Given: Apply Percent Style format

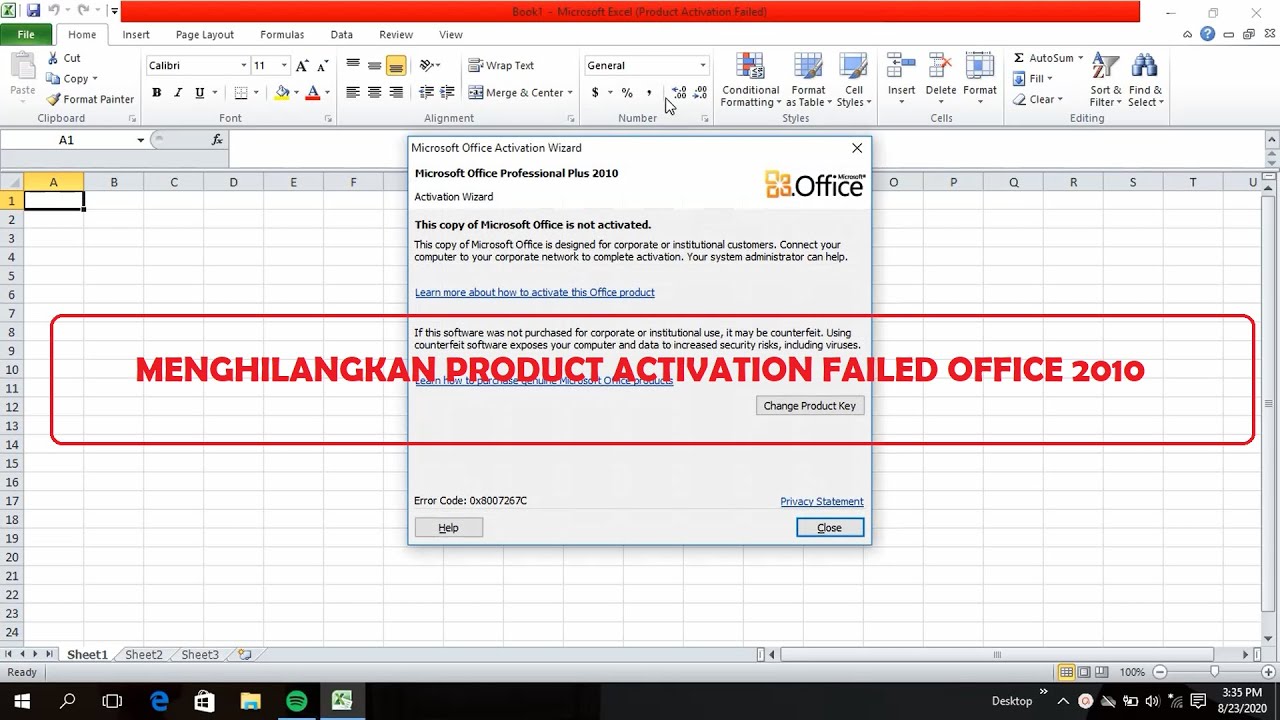Looking at the screenshot, I should point(627,93).
